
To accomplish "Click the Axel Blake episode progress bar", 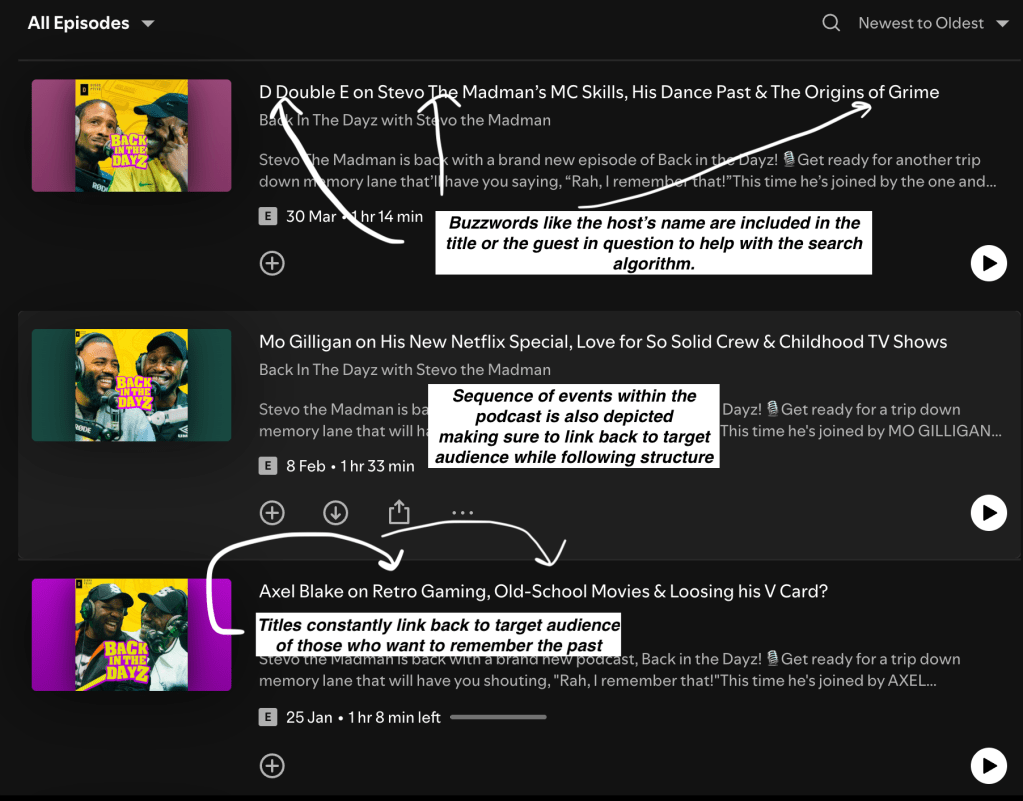I will [x=498, y=717].
